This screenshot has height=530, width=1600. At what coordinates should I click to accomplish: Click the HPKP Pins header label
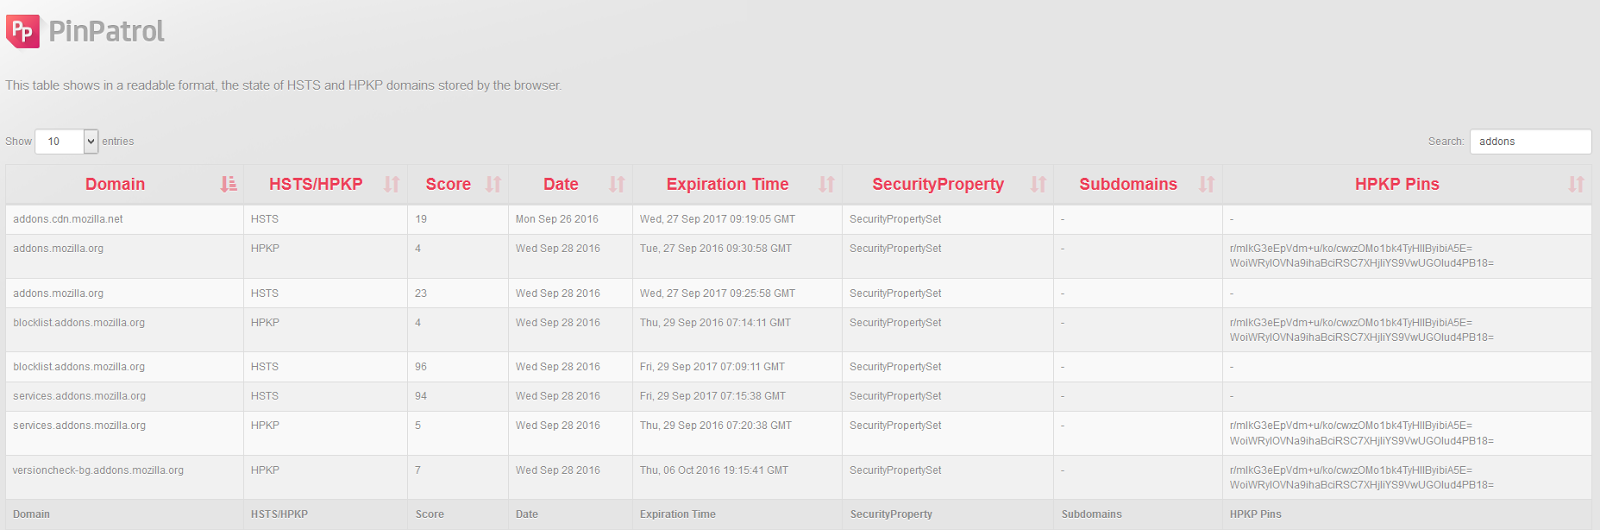coord(1396,184)
